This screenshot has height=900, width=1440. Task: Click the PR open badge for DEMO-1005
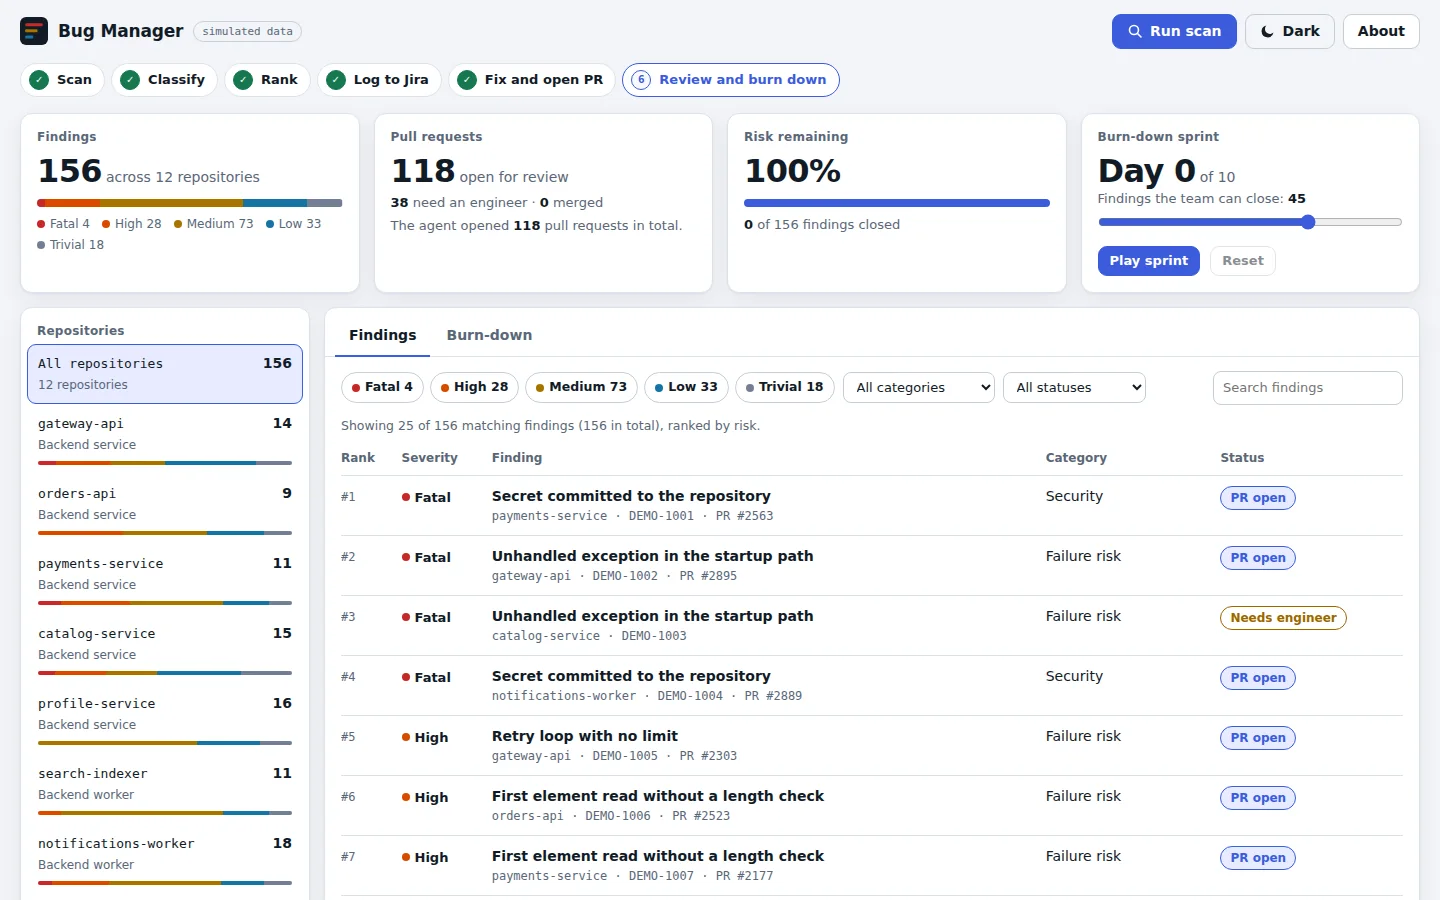coord(1258,738)
